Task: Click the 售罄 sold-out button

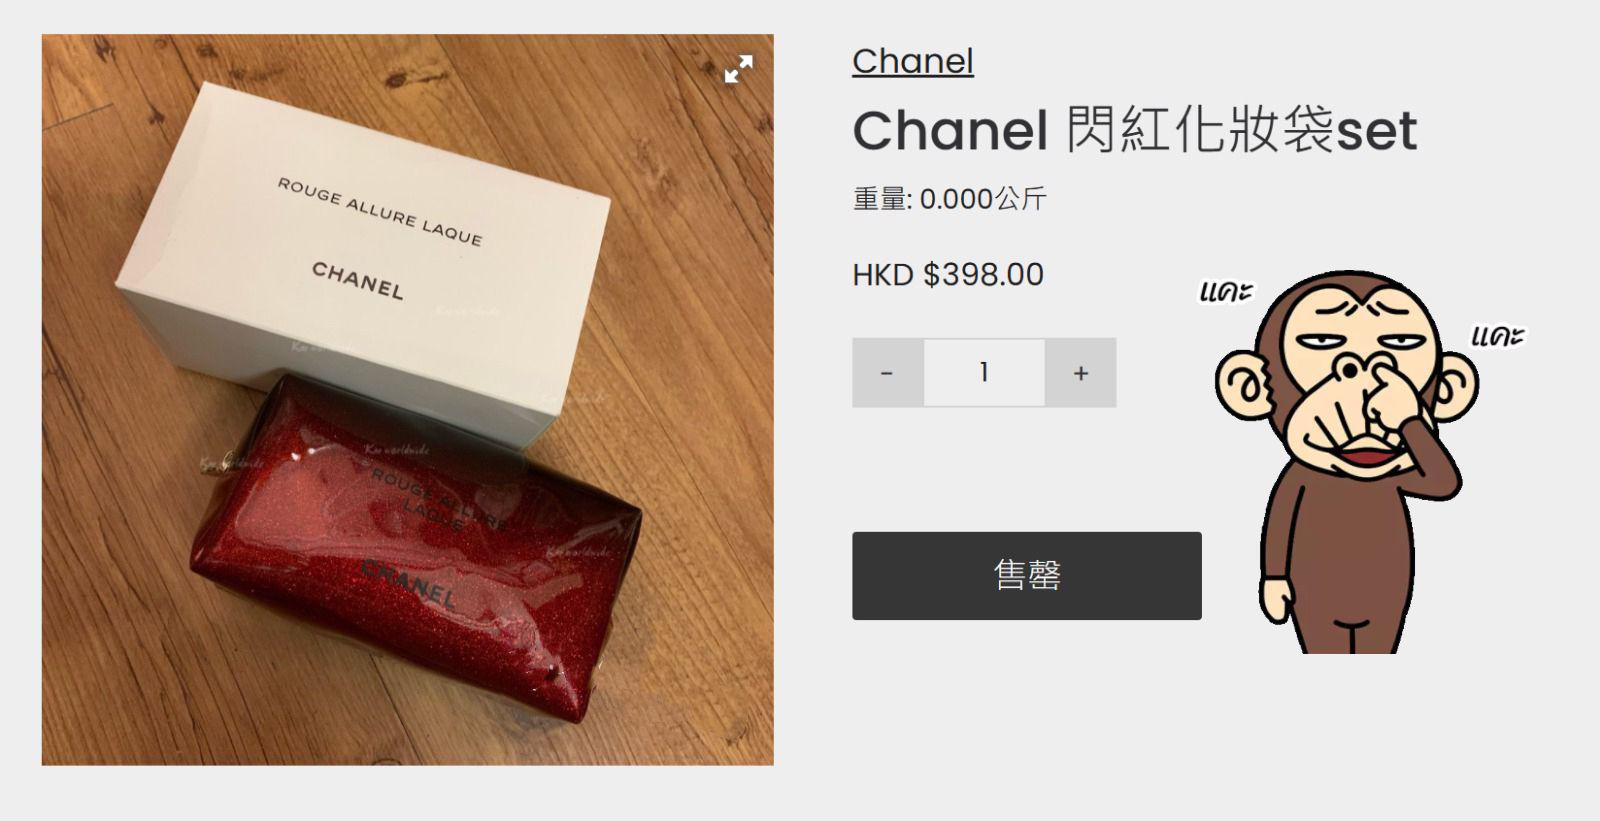Action: [1026, 576]
